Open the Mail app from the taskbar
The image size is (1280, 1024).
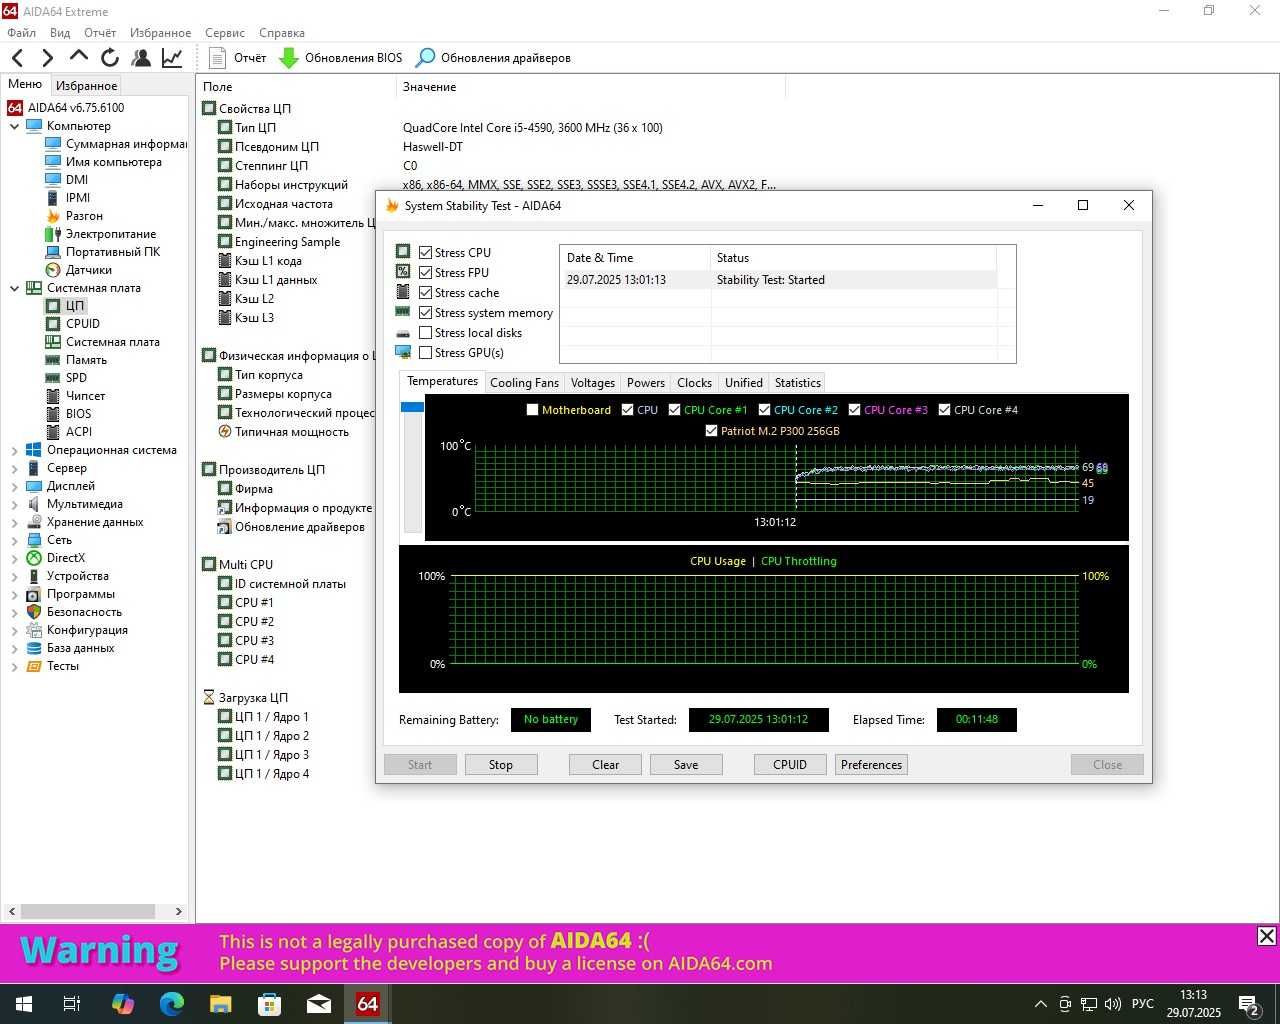pos(318,1003)
